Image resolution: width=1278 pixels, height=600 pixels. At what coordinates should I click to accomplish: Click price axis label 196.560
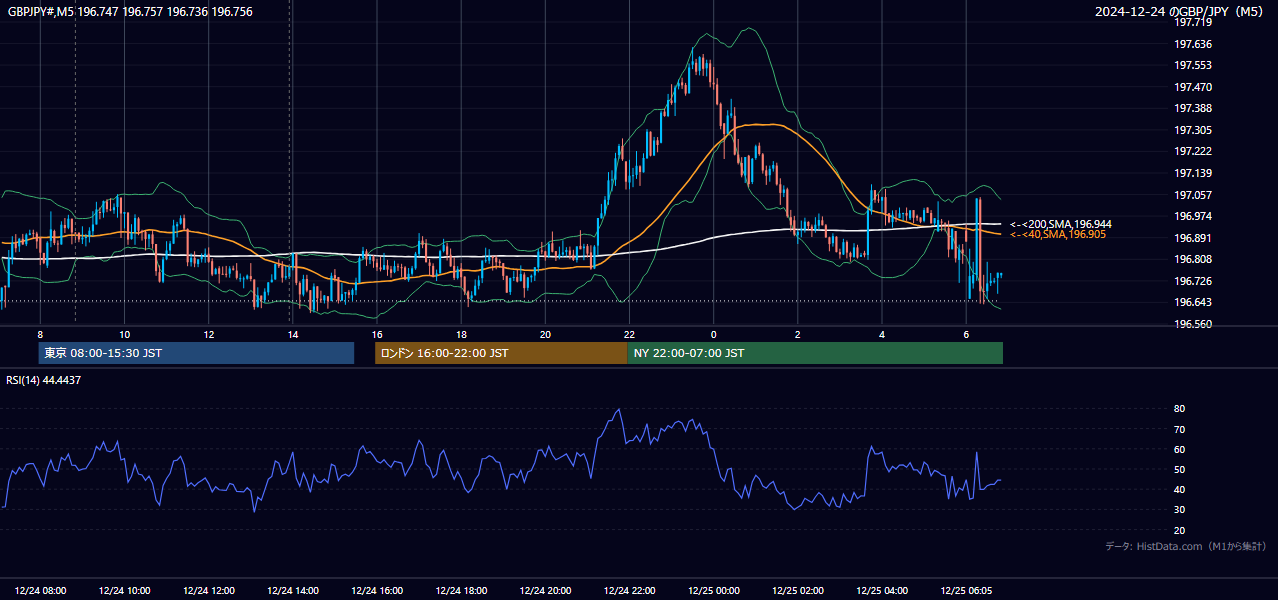click(x=1193, y=324)
